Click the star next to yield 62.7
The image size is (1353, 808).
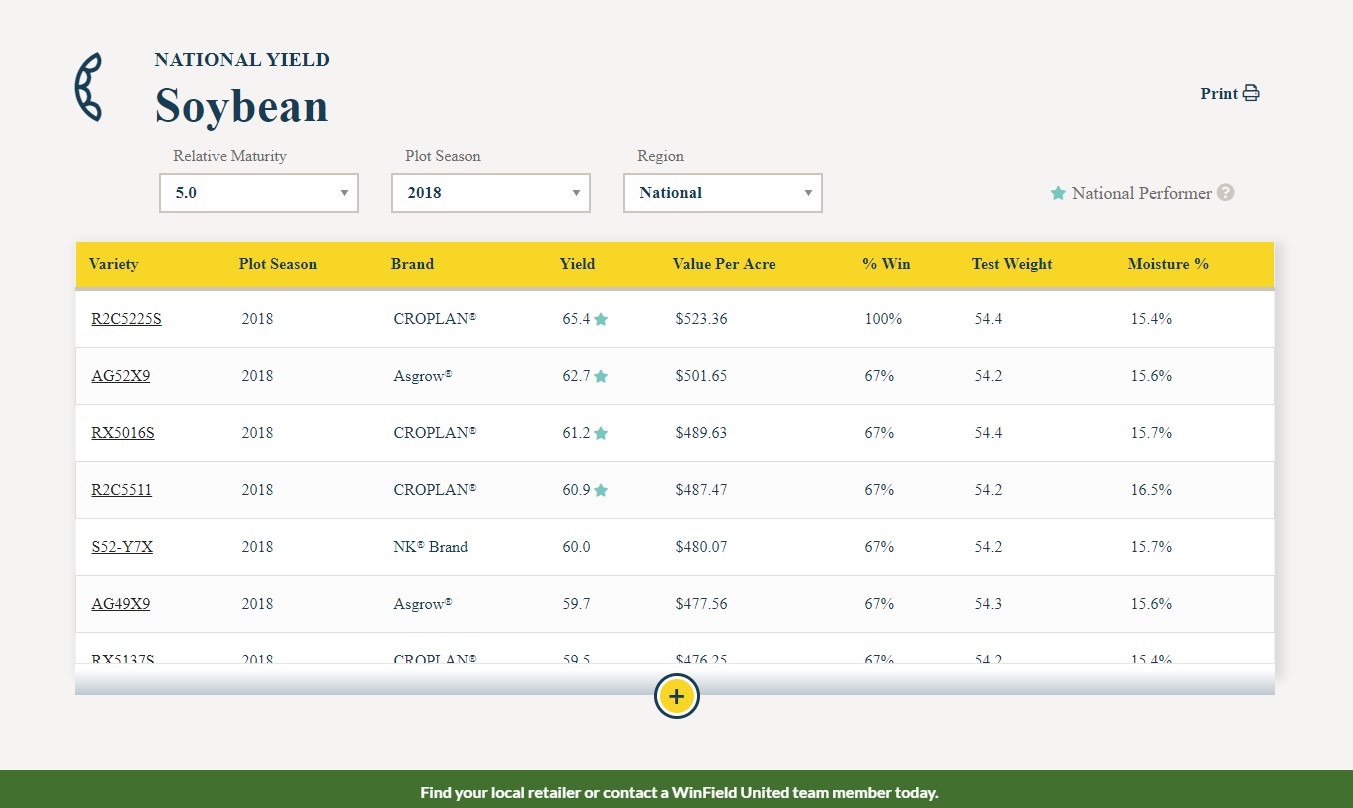pos(601,377)
